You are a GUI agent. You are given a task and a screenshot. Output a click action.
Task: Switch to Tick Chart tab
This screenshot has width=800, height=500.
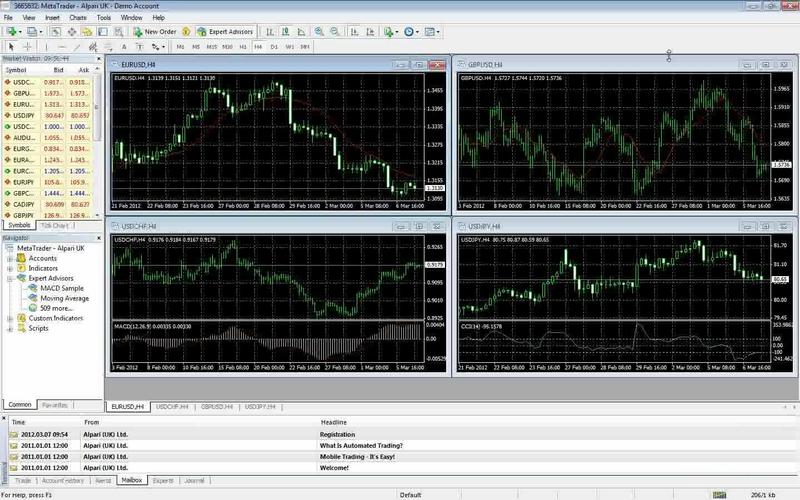click(55, 225)
